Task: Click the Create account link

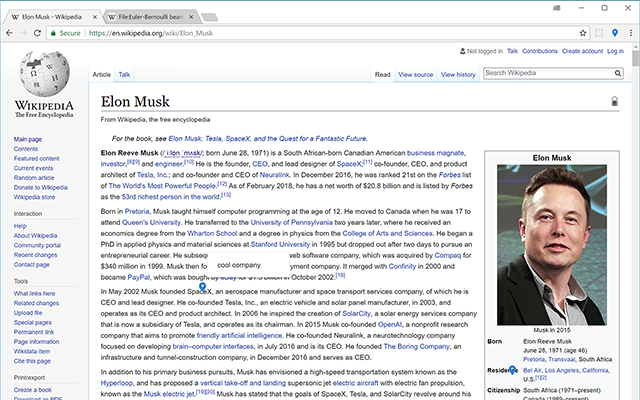Action: (x=582, y=51)
